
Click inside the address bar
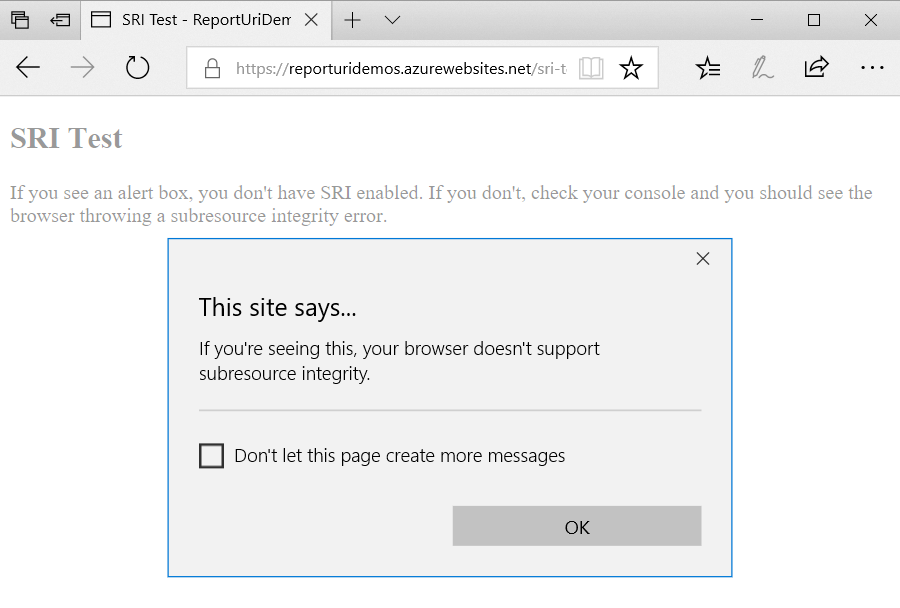[x=400, y=67]
